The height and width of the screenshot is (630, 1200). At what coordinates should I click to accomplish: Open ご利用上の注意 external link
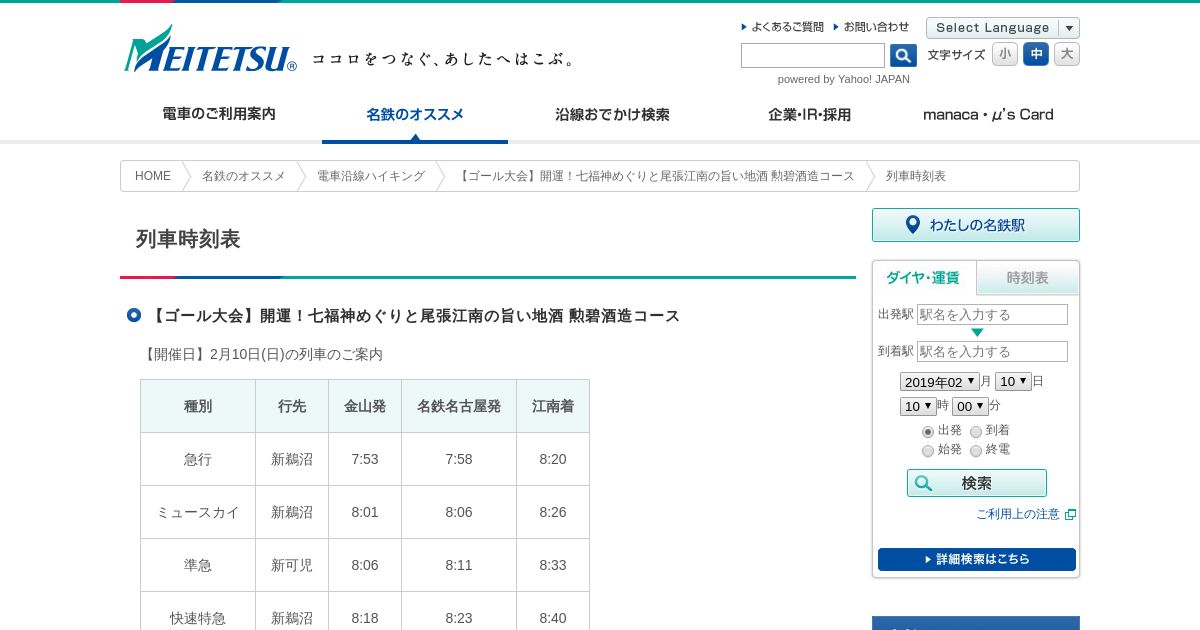pyautogui.click(x=1026, y=514)
